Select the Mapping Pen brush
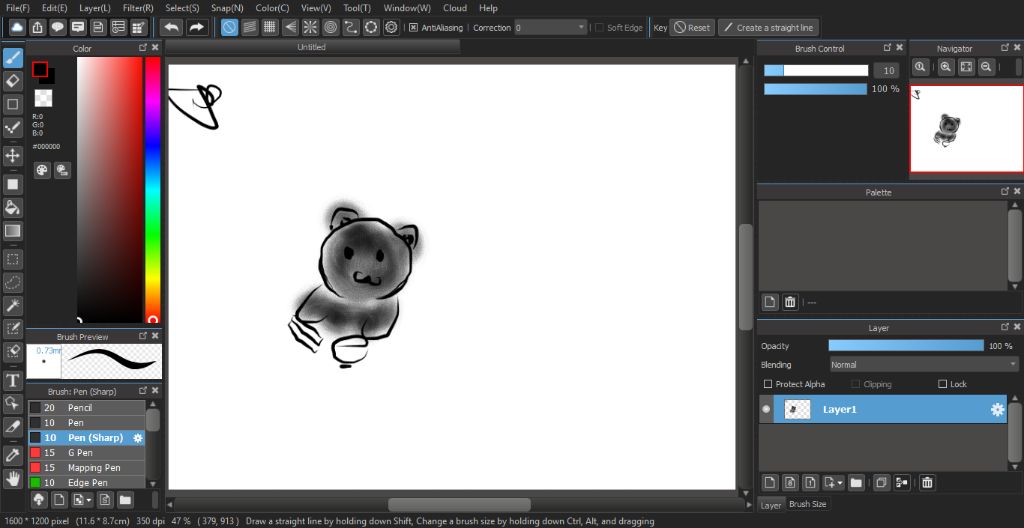 point(86,468)
